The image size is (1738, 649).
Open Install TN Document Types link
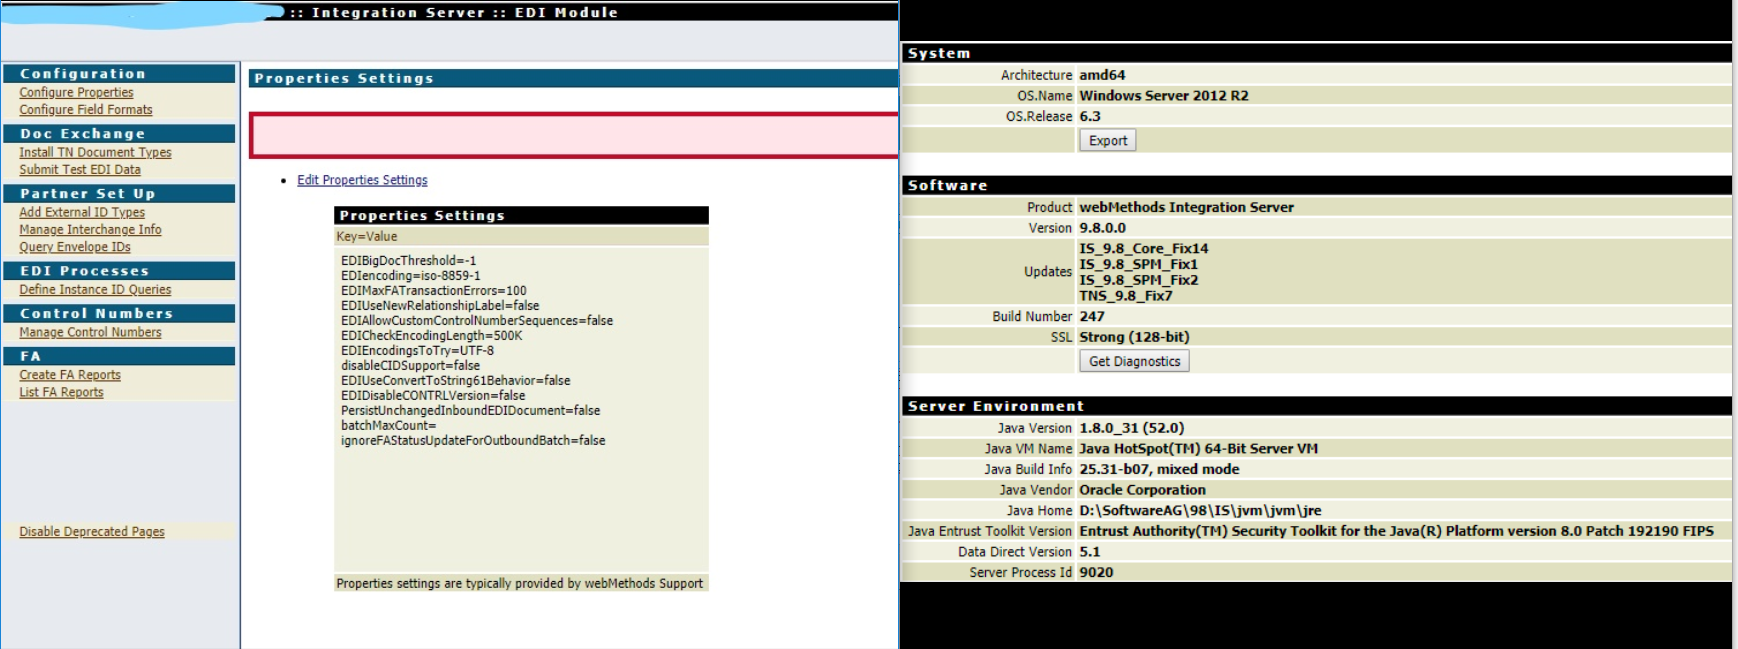[95, 152]
